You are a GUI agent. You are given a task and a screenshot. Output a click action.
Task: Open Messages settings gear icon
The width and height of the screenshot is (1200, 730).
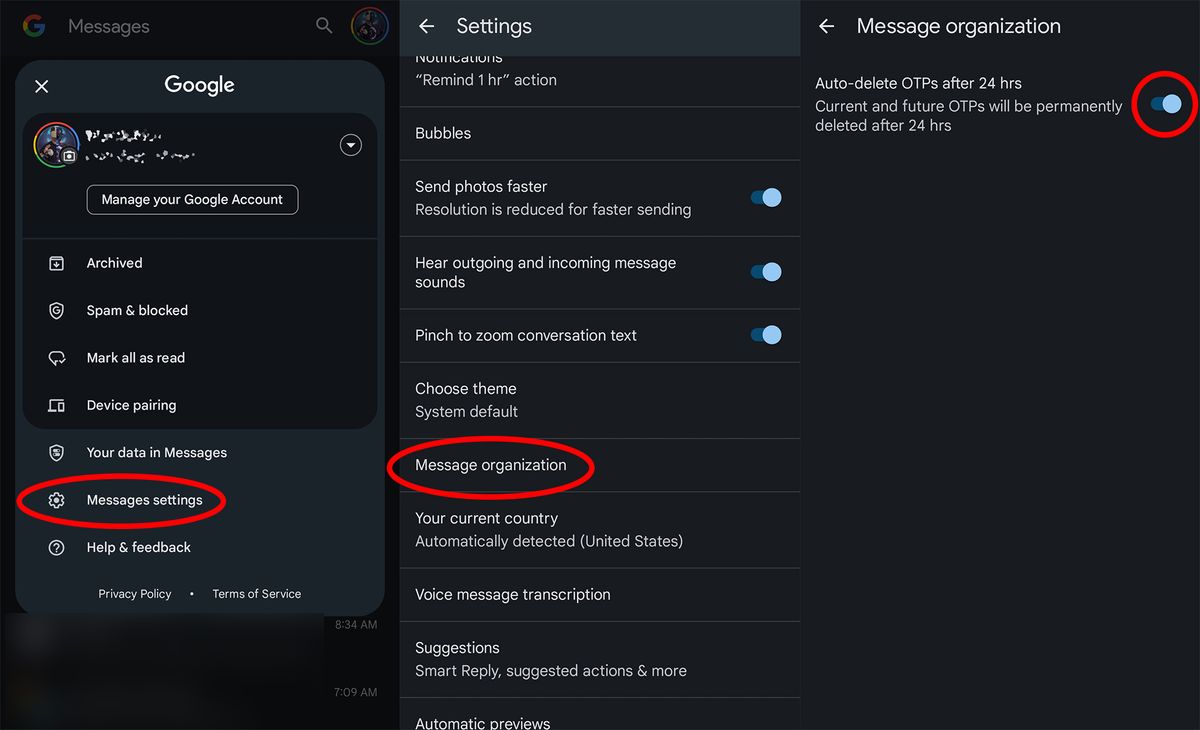pos(57,500)
